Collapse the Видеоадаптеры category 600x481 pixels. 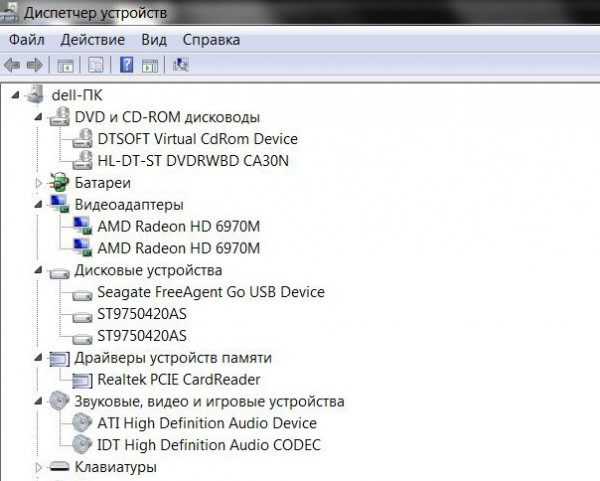pos(38,204)
